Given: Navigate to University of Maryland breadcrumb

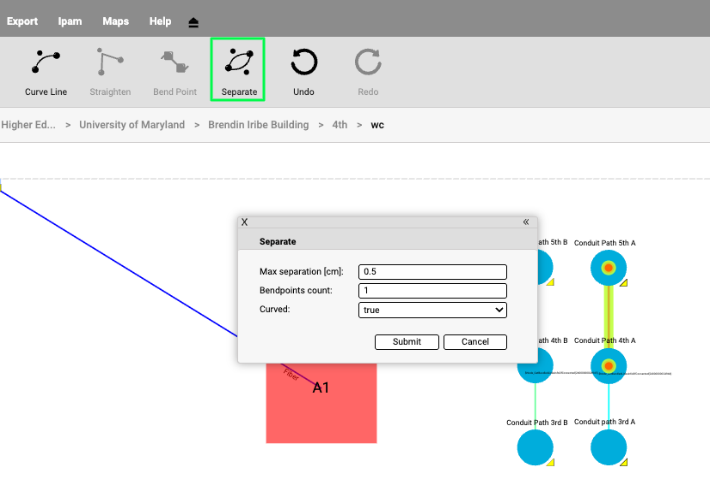Looking at the screenshot, I should (132, 125).
